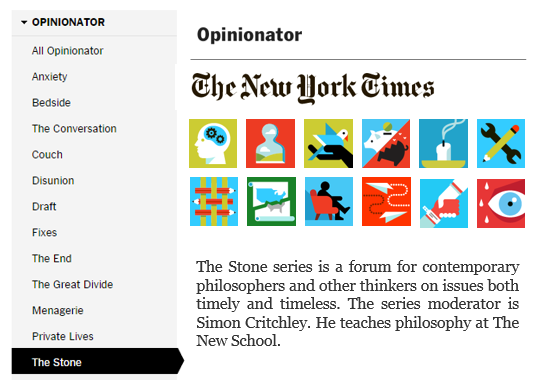Screen dimensions: 537x387
Task: Open the smoking candle icon
Action: 444,143
